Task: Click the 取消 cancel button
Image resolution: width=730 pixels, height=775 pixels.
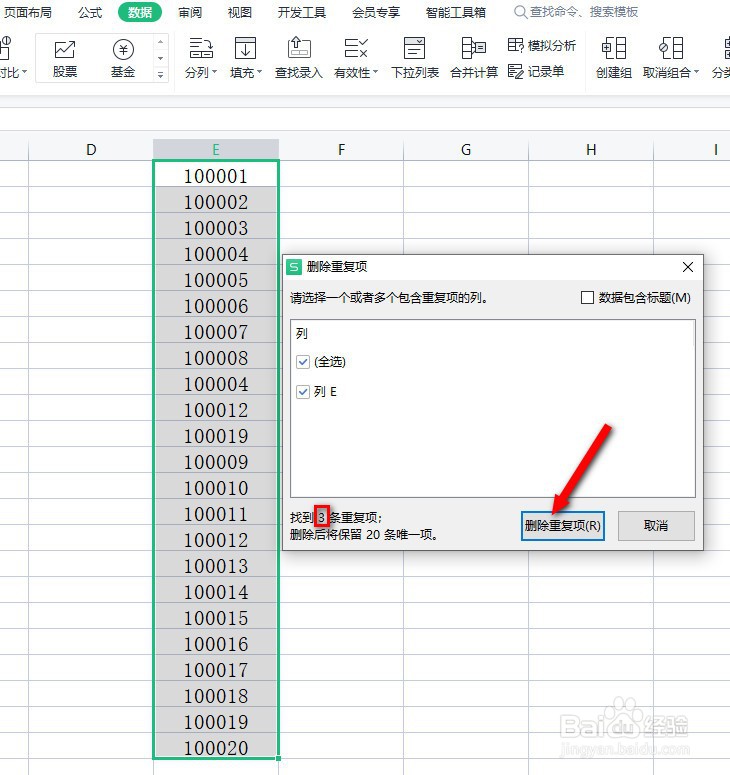Action: coord(656,525)
